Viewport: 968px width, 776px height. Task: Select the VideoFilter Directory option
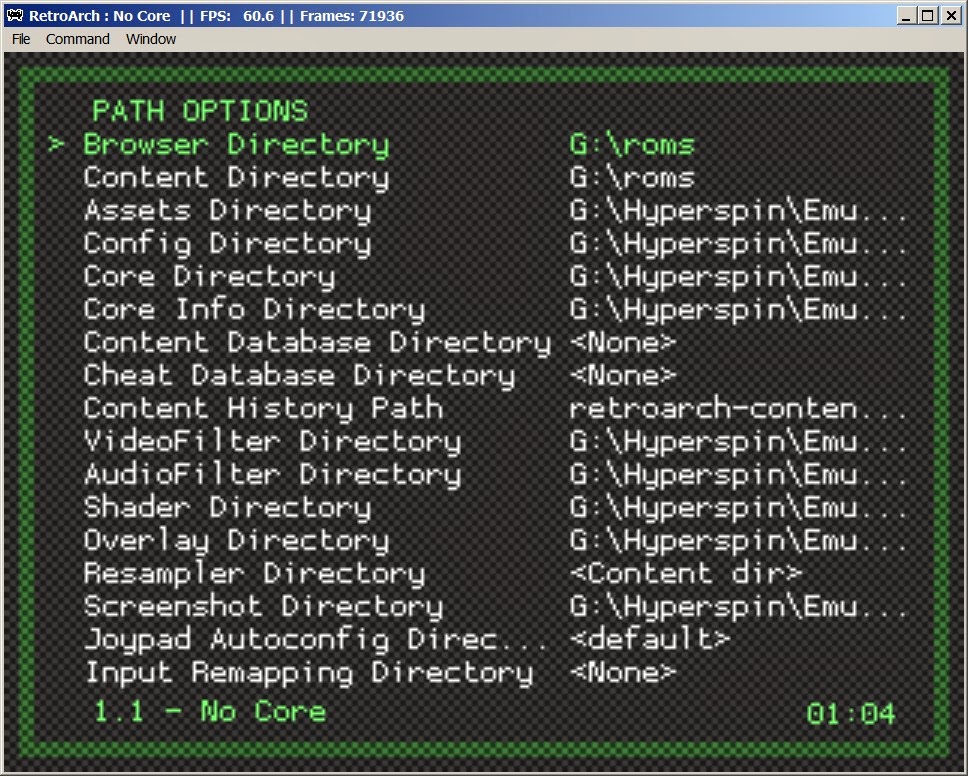(x=272, y=441)
